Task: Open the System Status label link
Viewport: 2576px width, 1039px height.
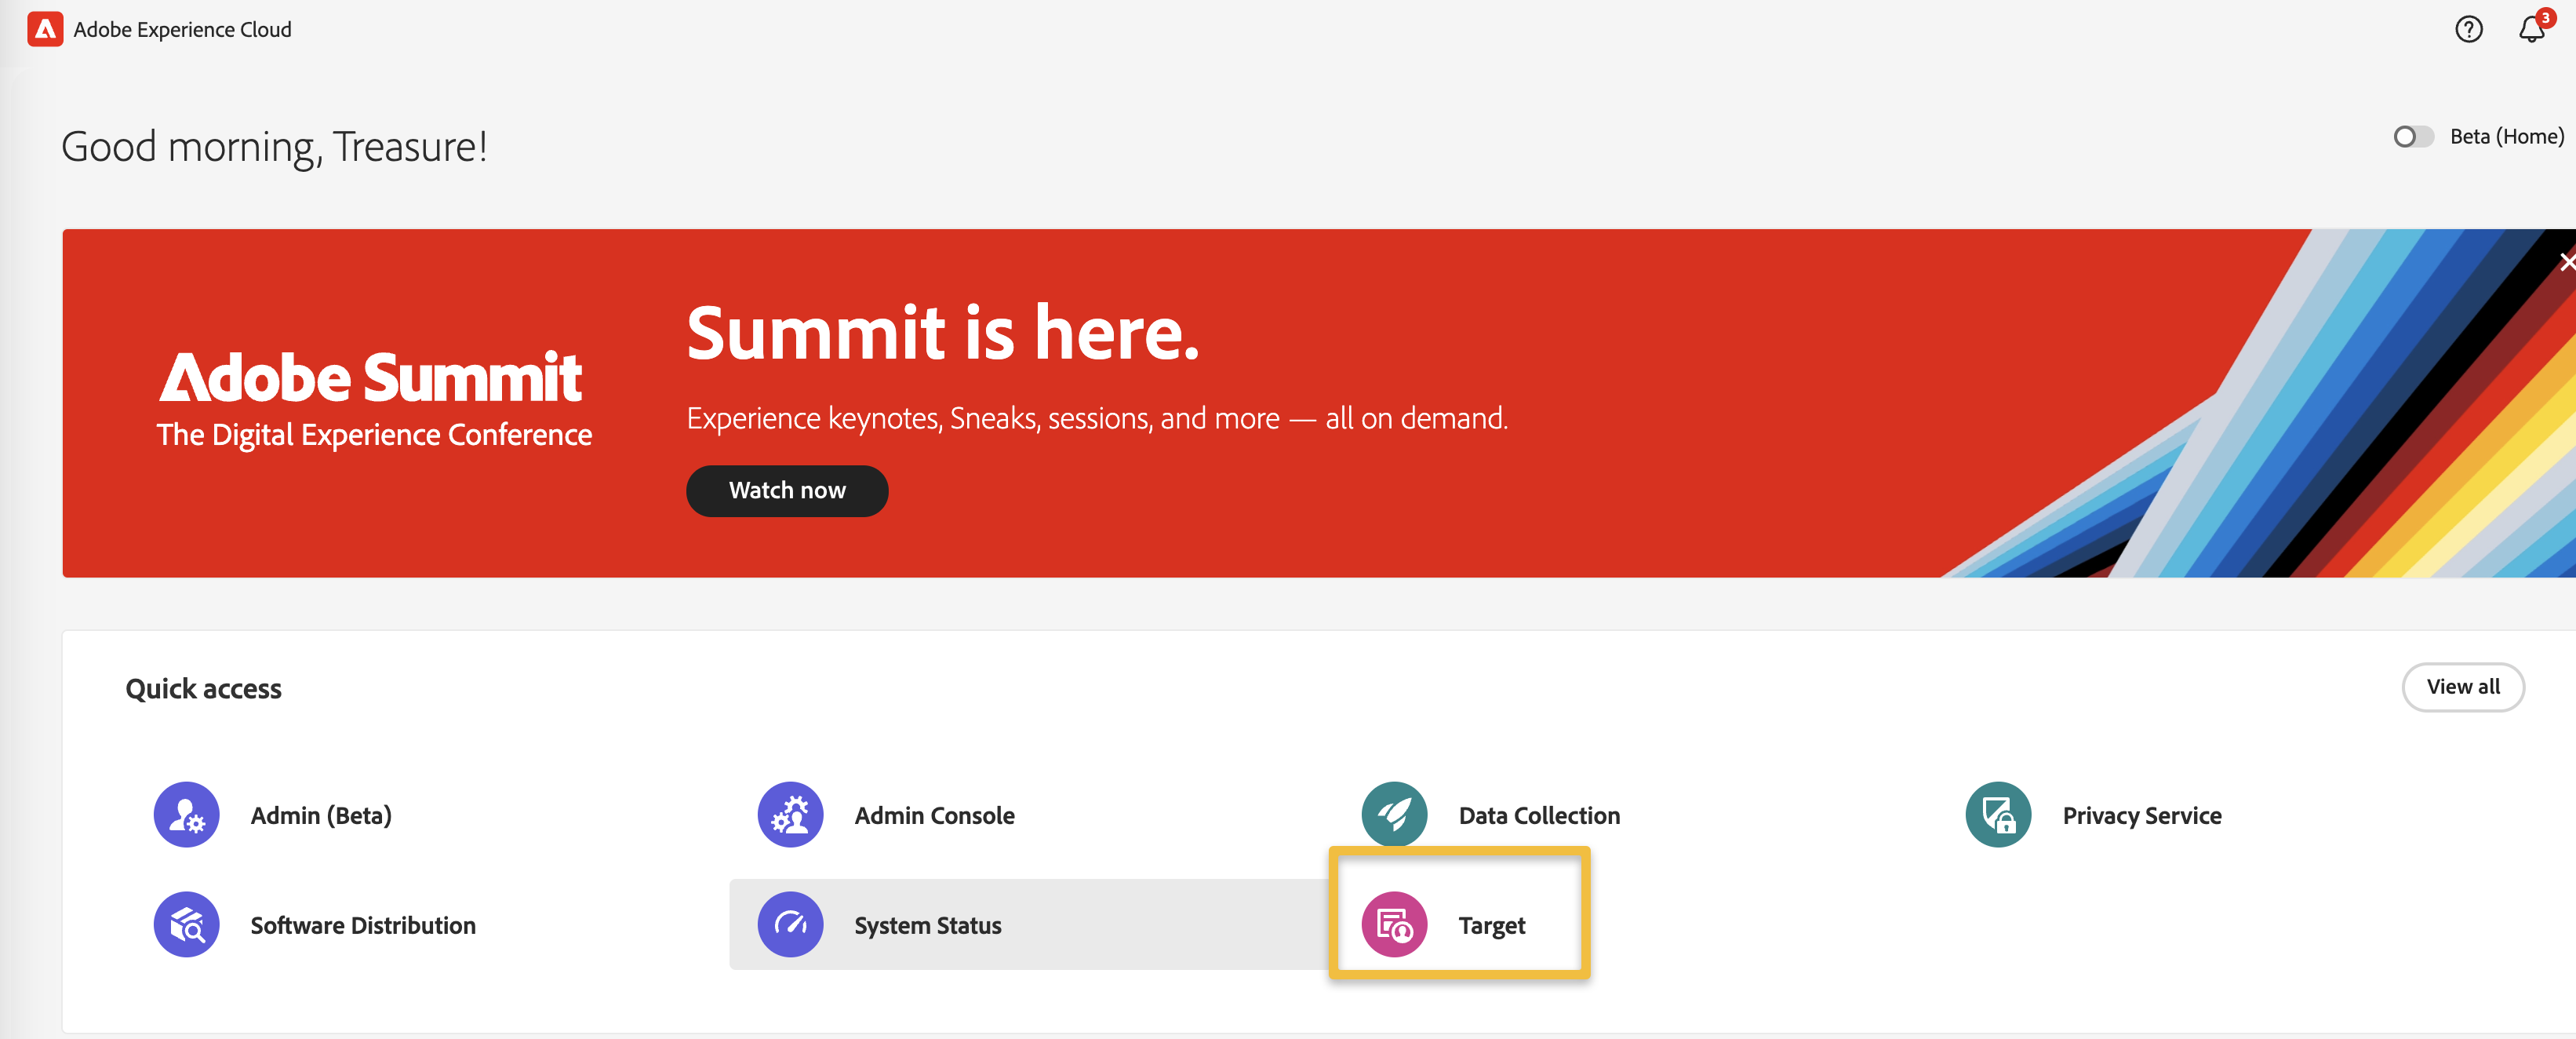Action: 927,925
